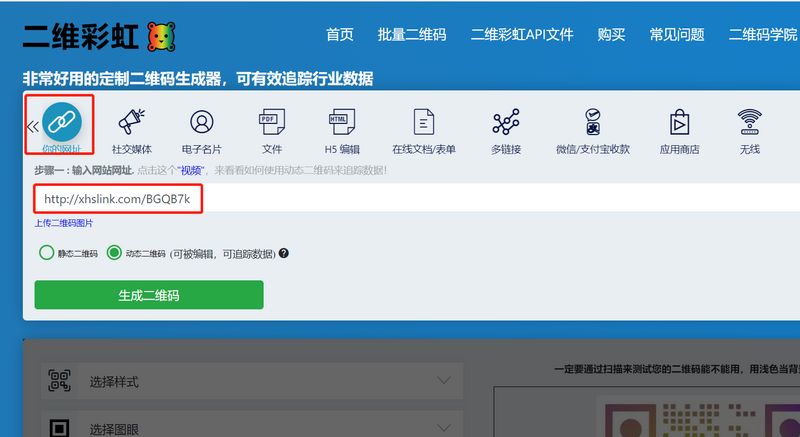Screen dimensions: 800x437
Task: Open 二维码学院 menu item
Action: tap(763, 35)
